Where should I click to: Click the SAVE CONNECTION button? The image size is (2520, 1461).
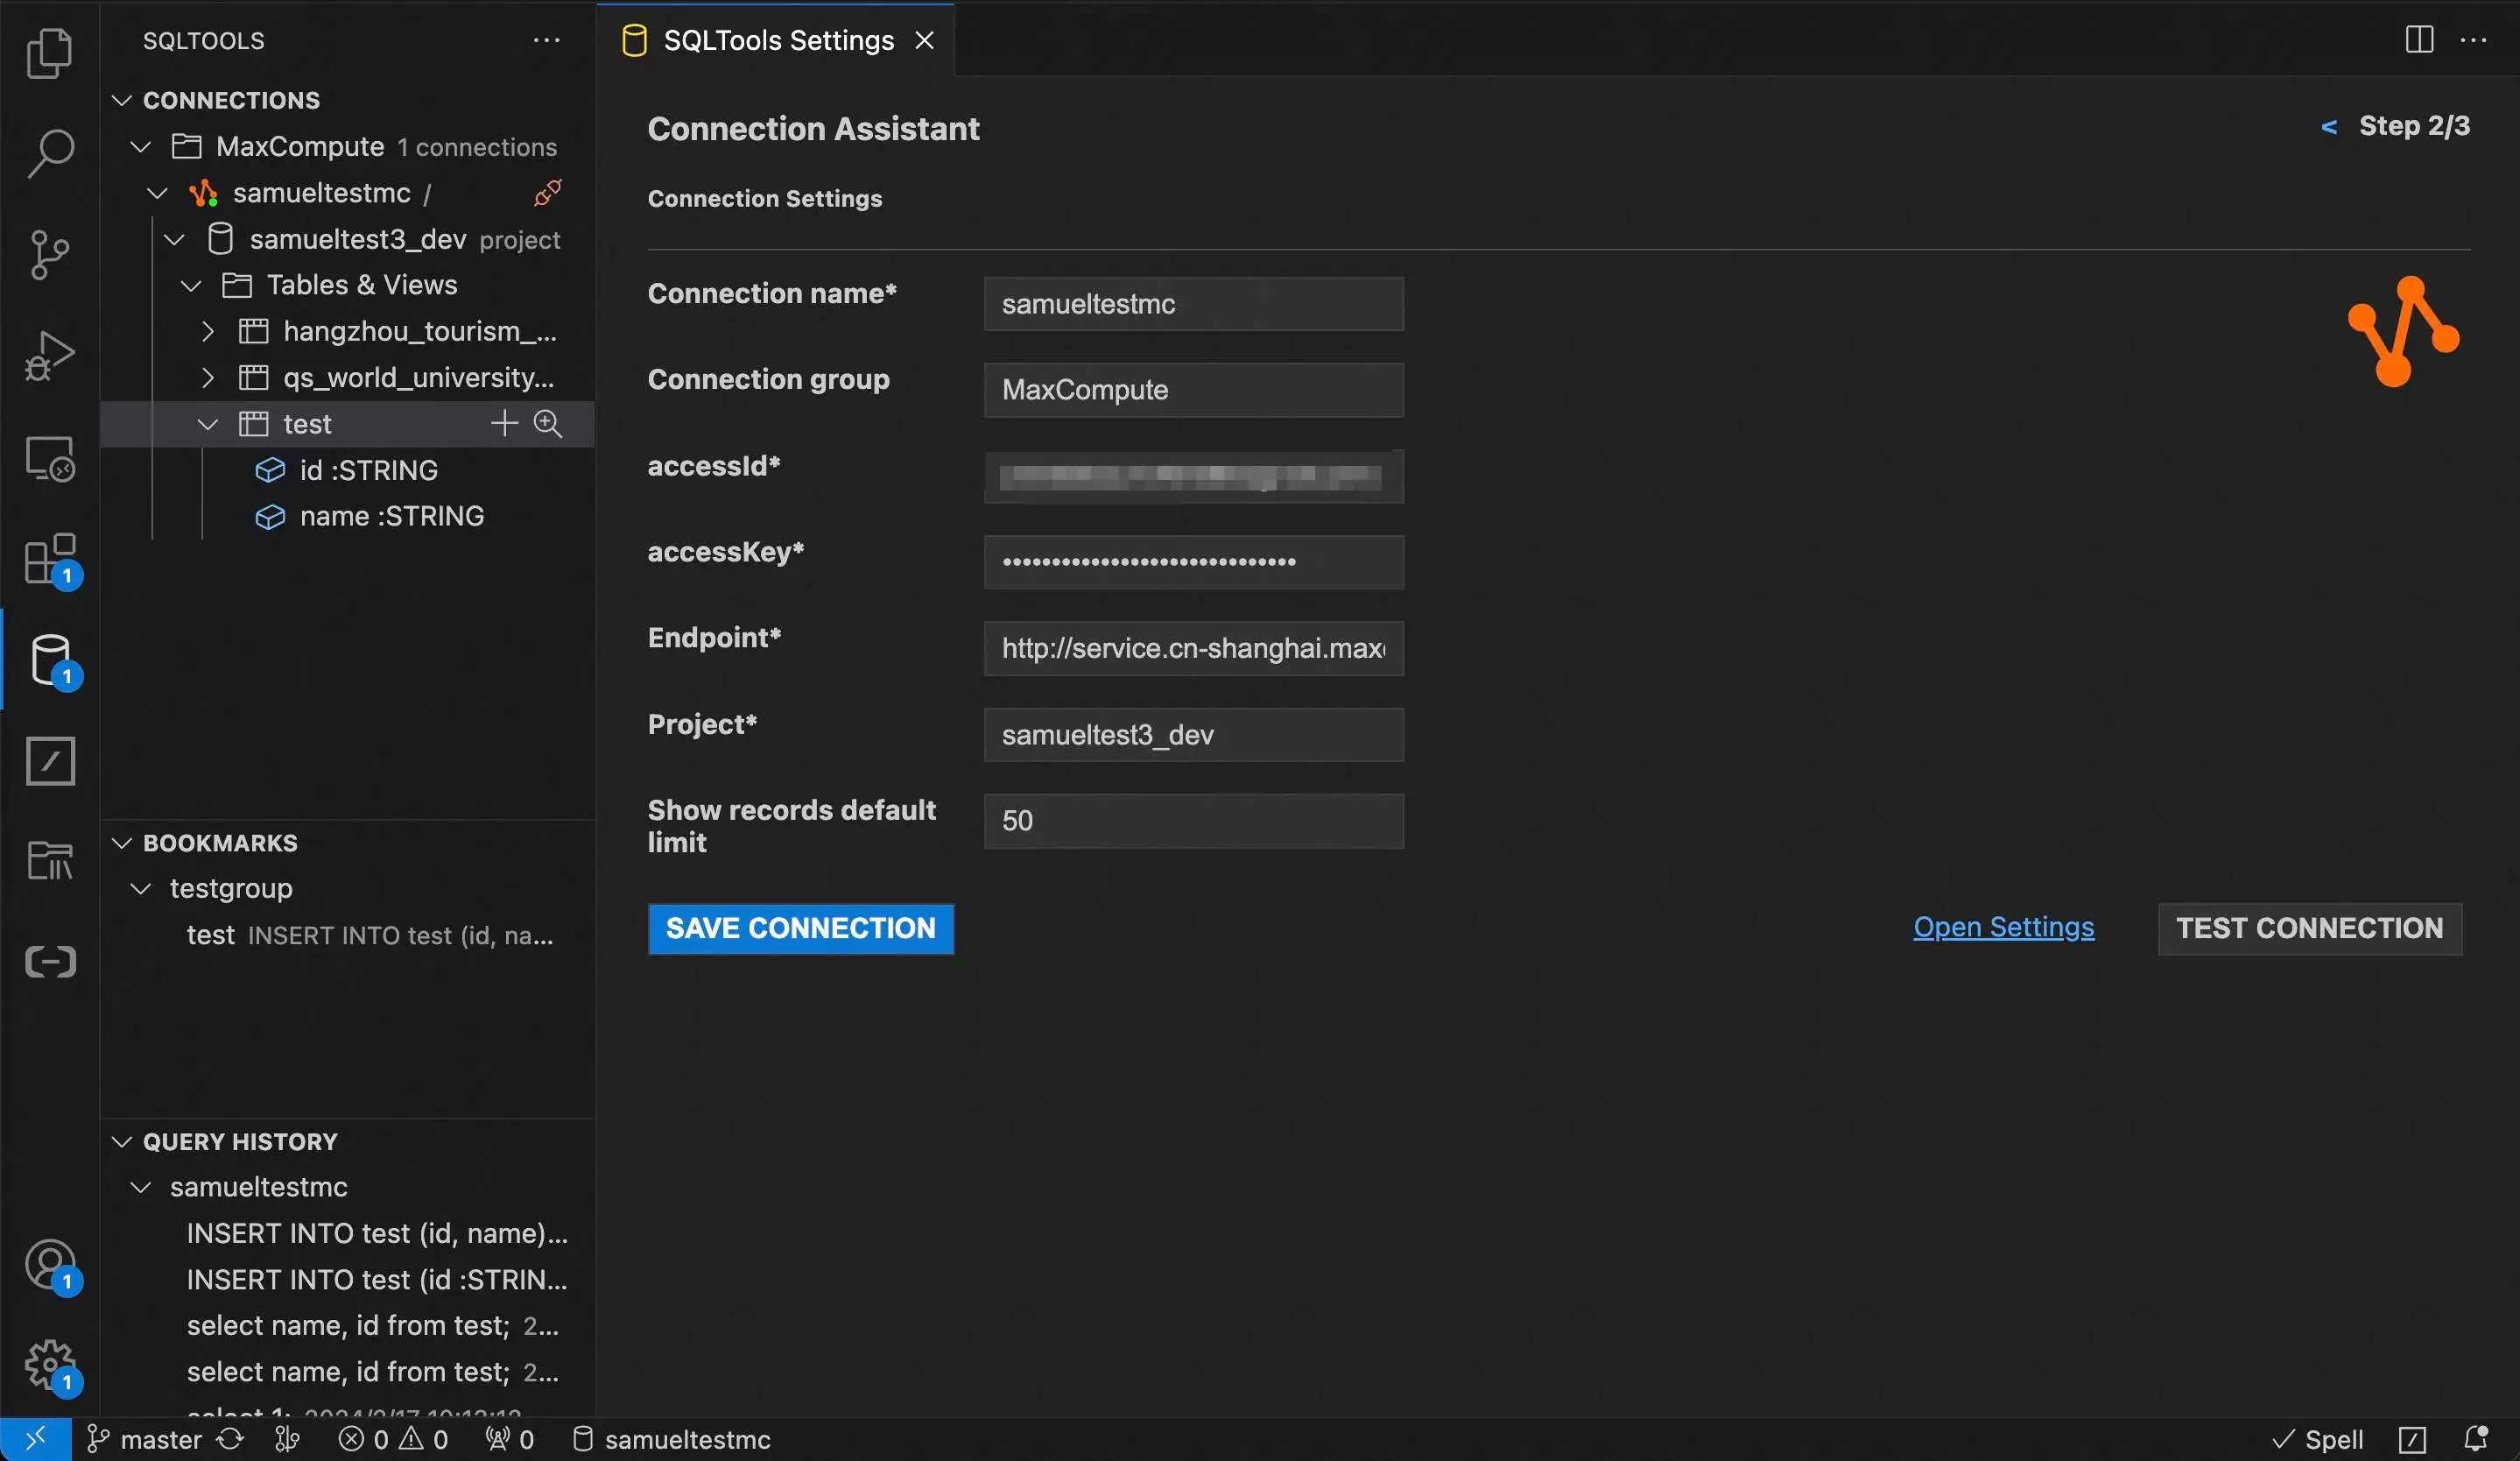click(x=800, y=928)
